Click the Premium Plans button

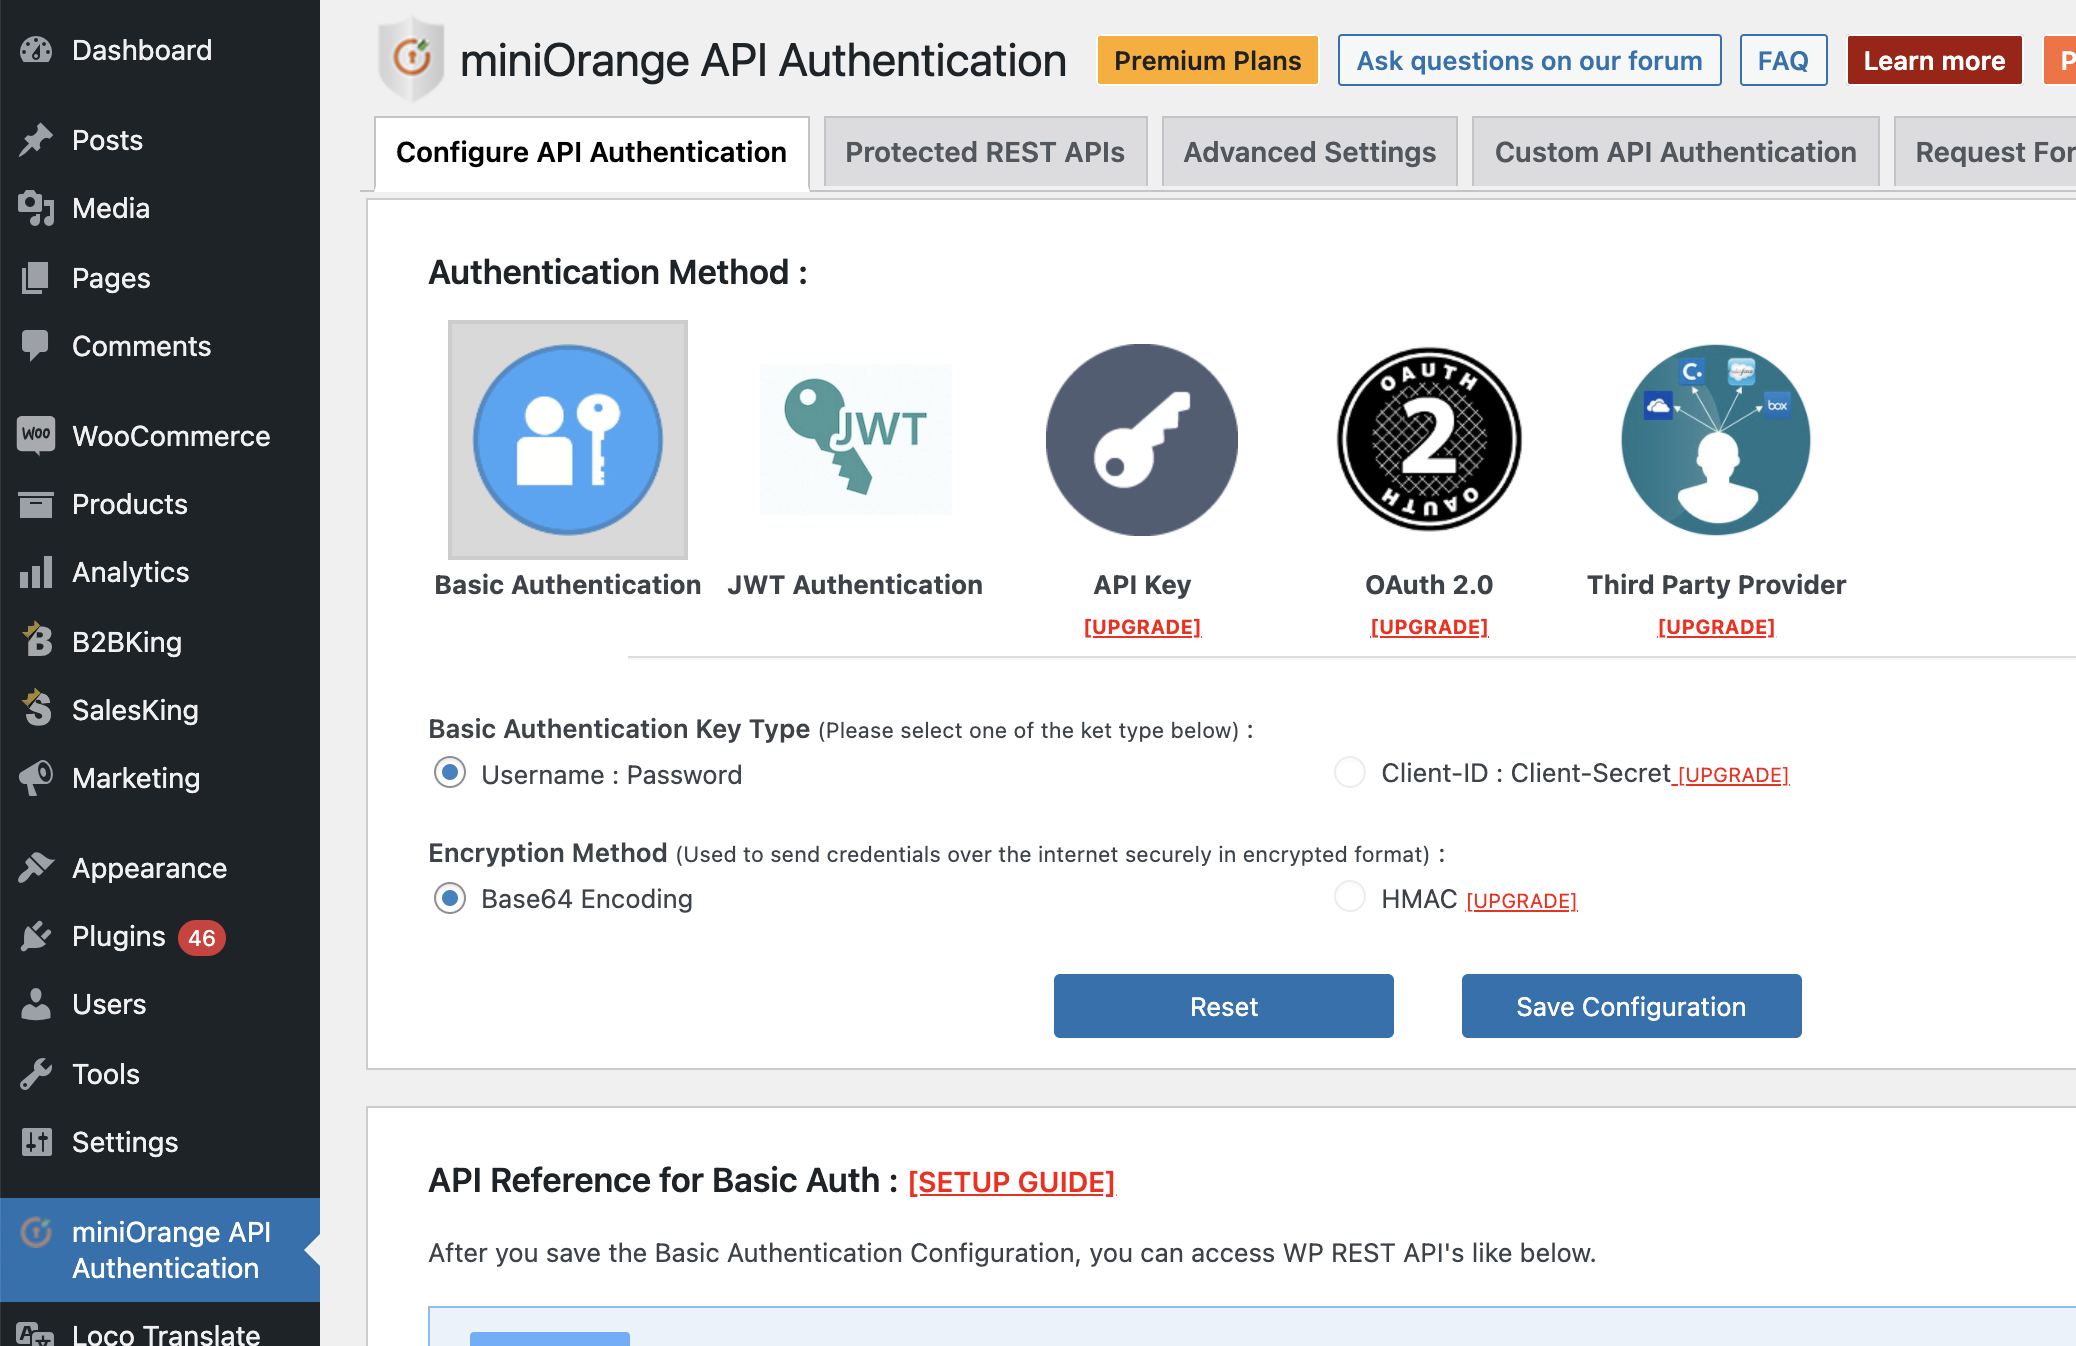point(1208,61)
